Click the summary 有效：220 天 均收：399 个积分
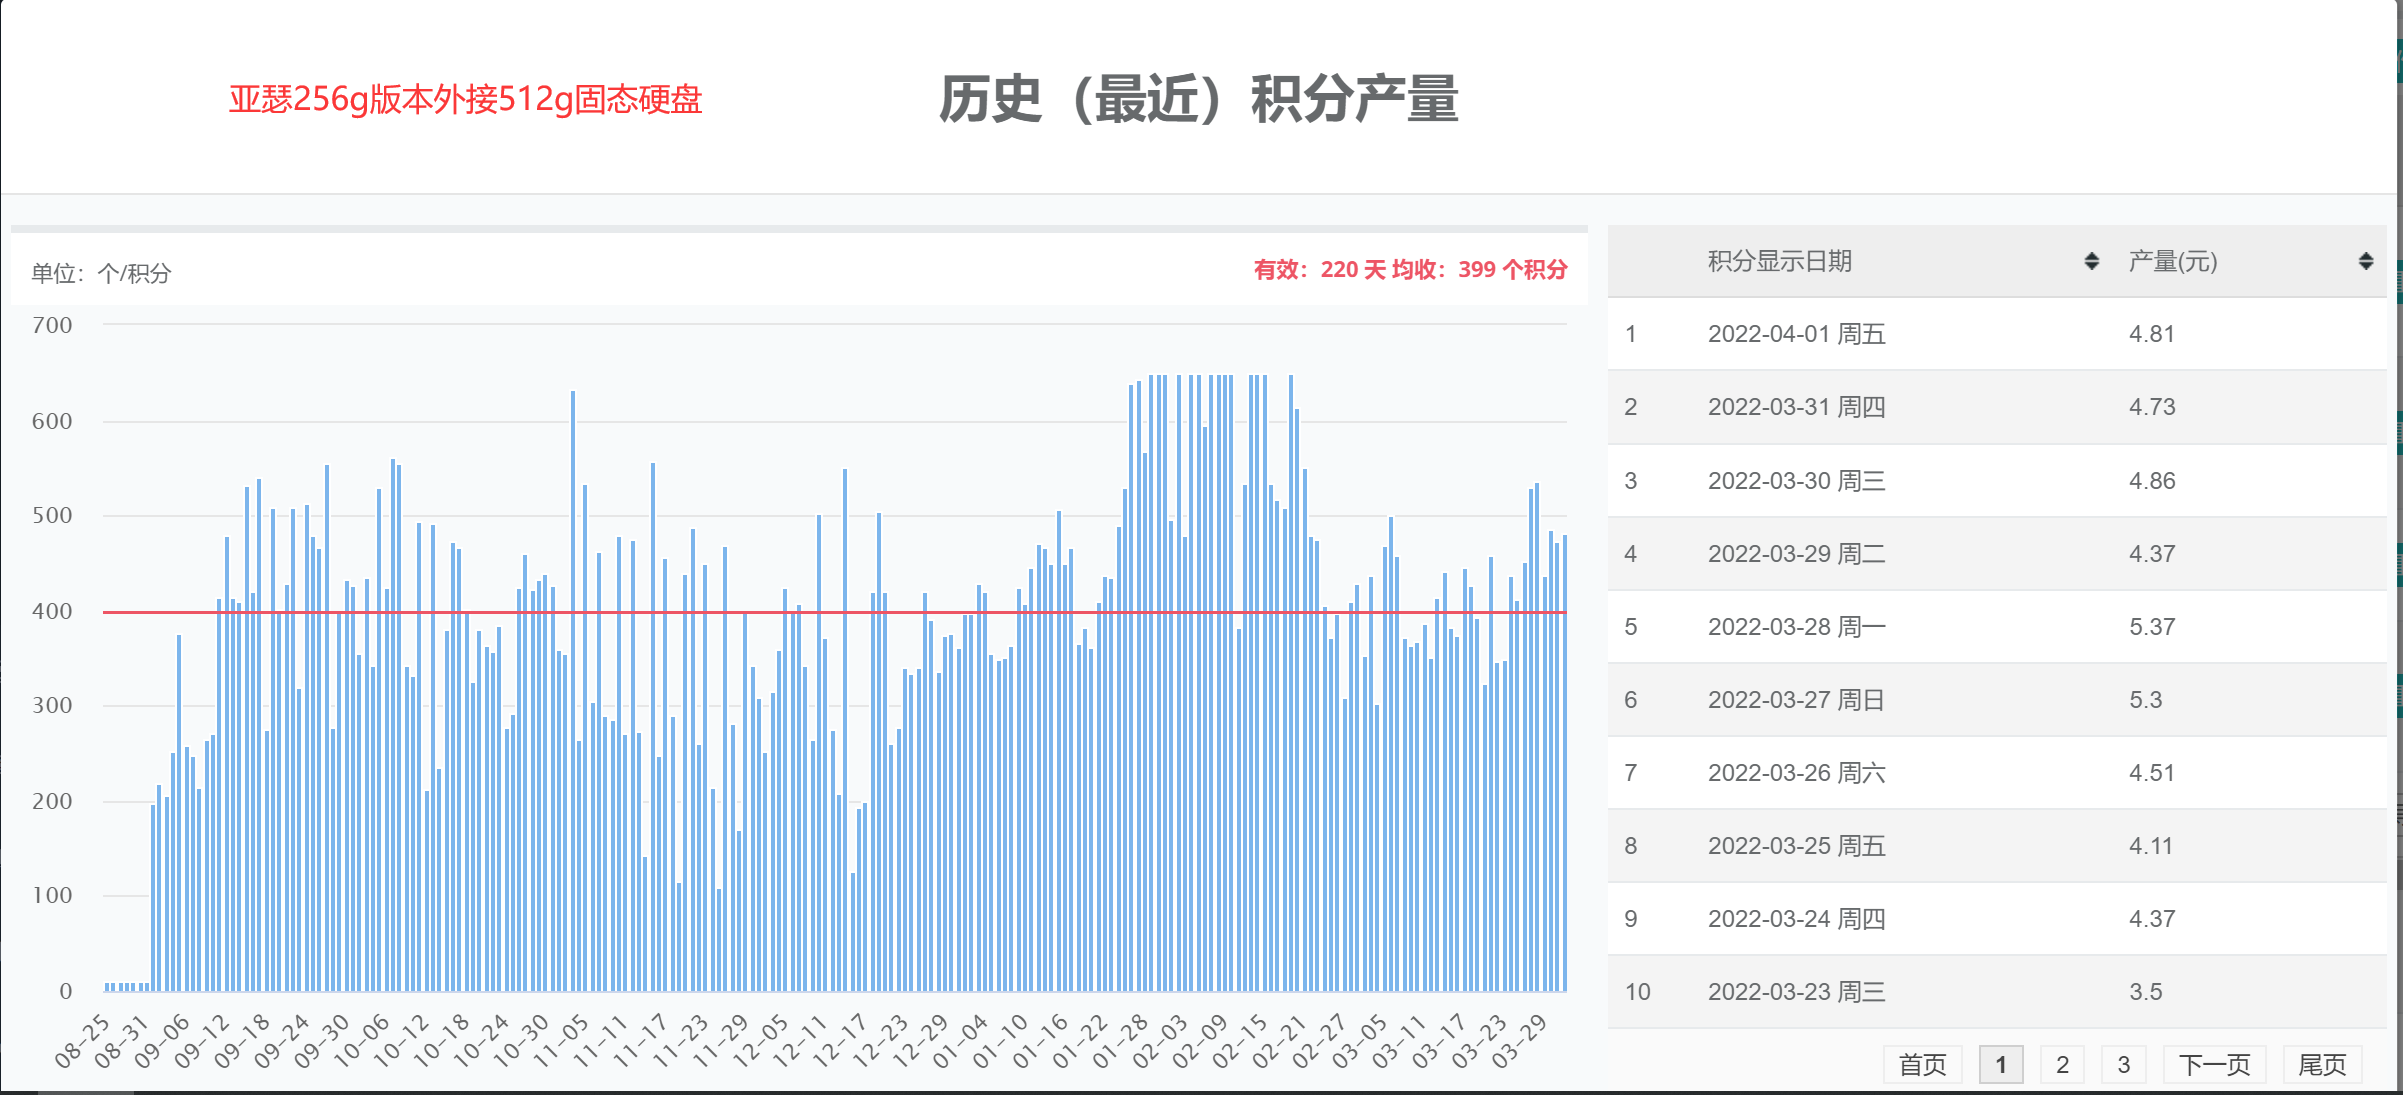Screen dimensions: 2403x1095 click(x=1411, y=269)
